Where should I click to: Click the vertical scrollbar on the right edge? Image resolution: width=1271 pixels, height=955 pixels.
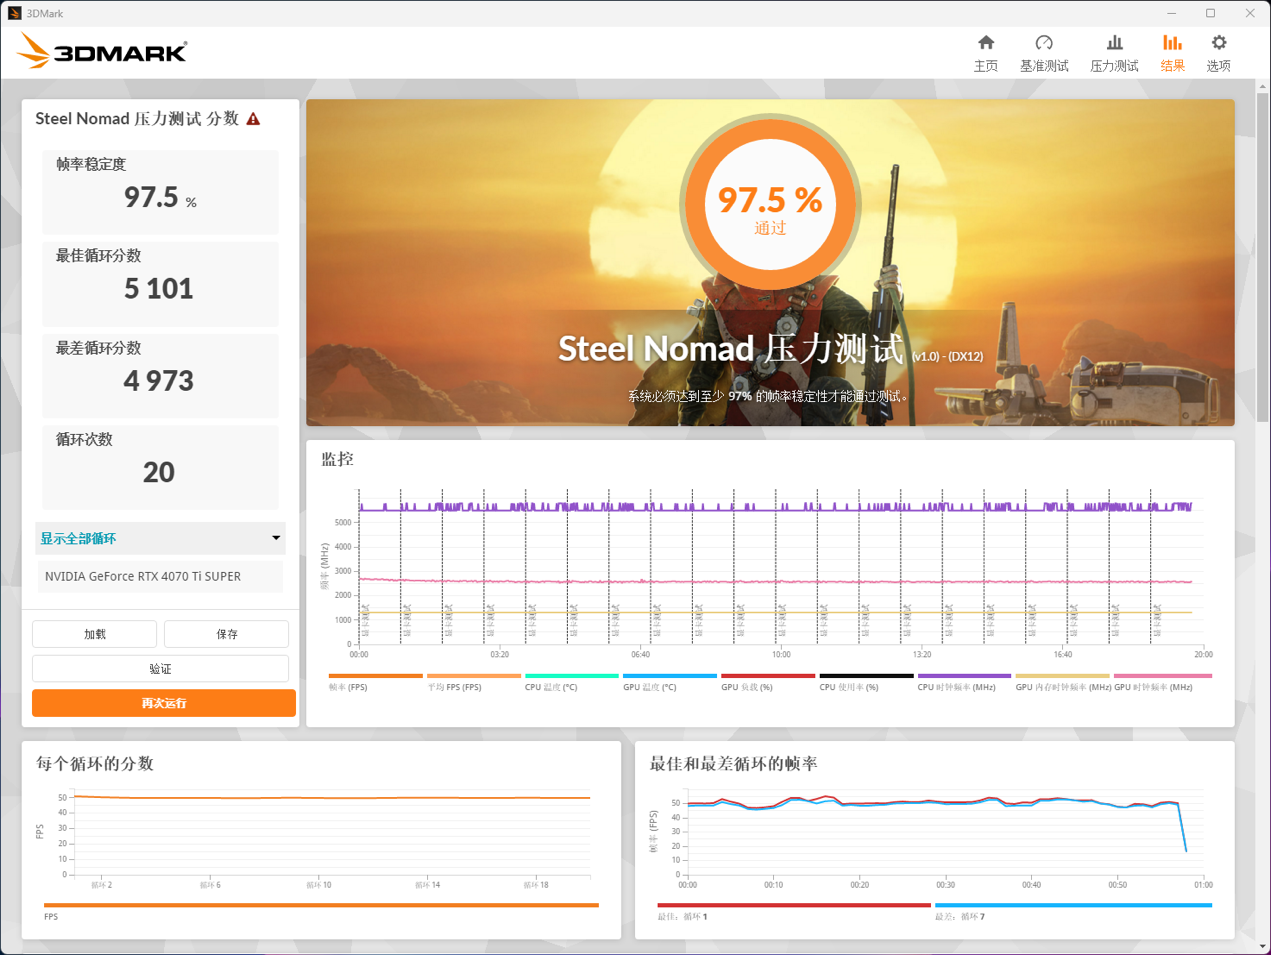[x=1262, y=250]
